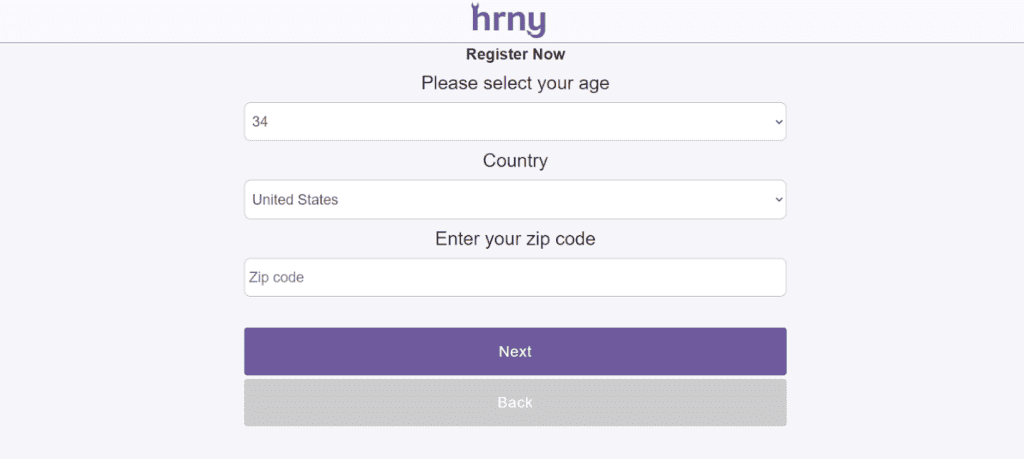
Task: Click the Country label text
Action: tap(515, 161)
